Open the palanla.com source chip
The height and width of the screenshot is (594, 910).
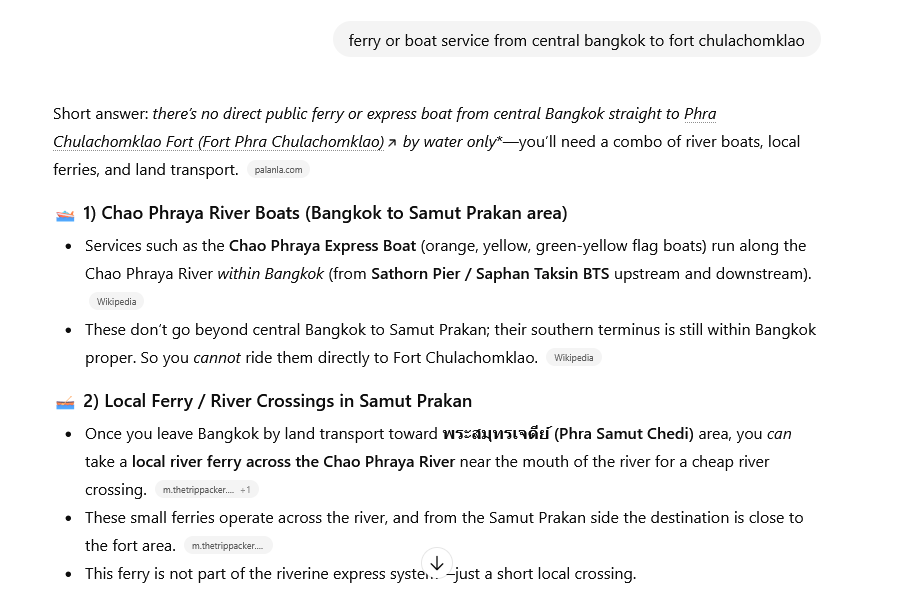click(278, 170)
